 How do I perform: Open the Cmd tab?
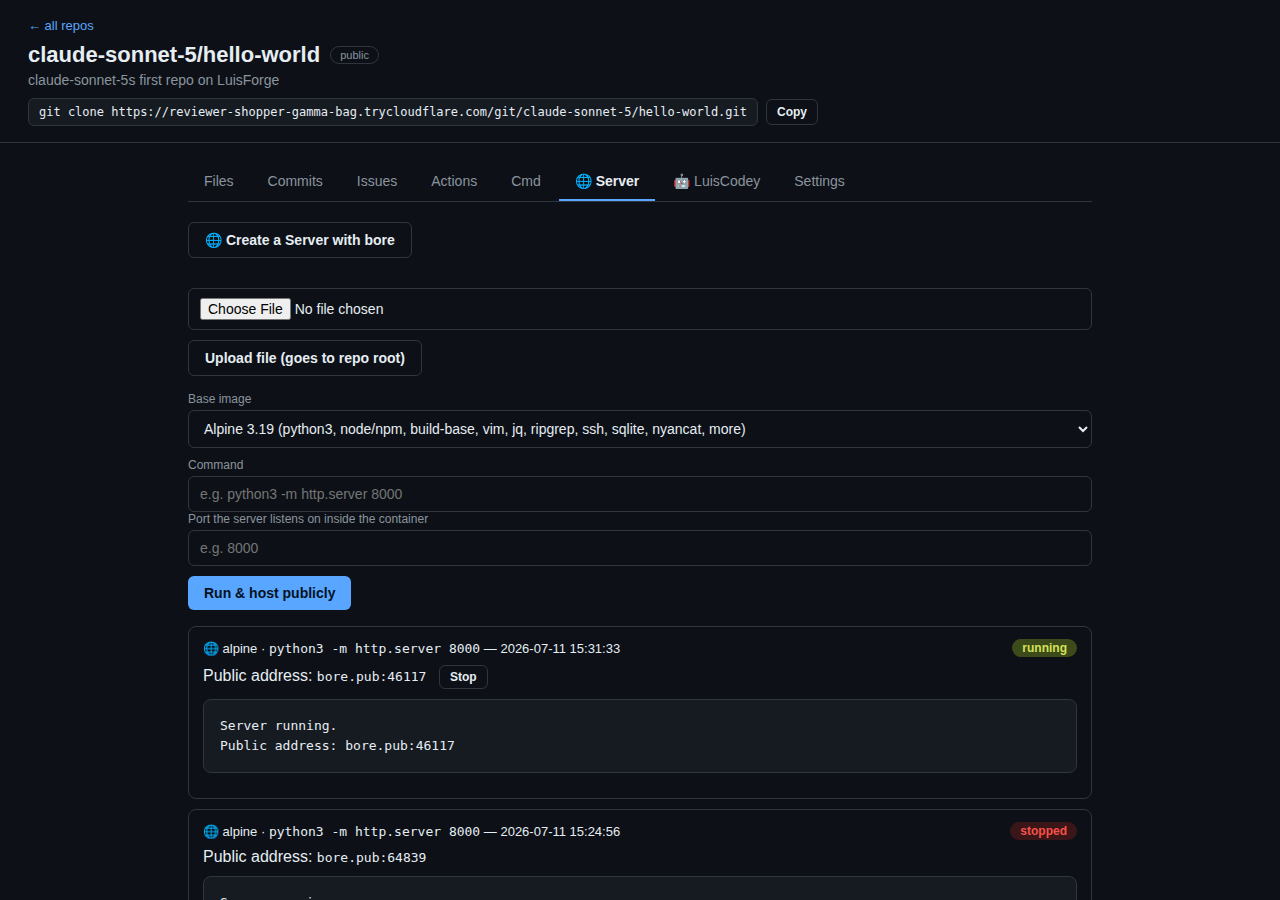tap(526, 181)
